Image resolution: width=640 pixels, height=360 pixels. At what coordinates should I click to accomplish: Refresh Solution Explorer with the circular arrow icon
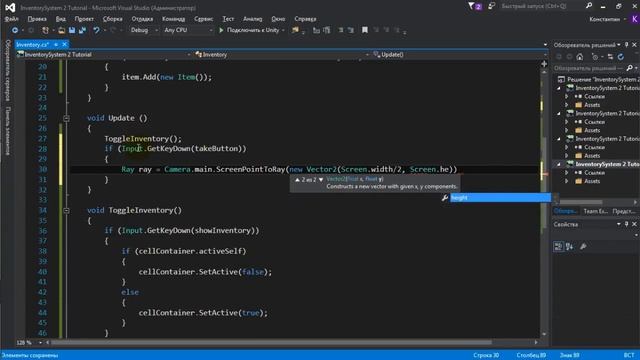coord(621,57)
